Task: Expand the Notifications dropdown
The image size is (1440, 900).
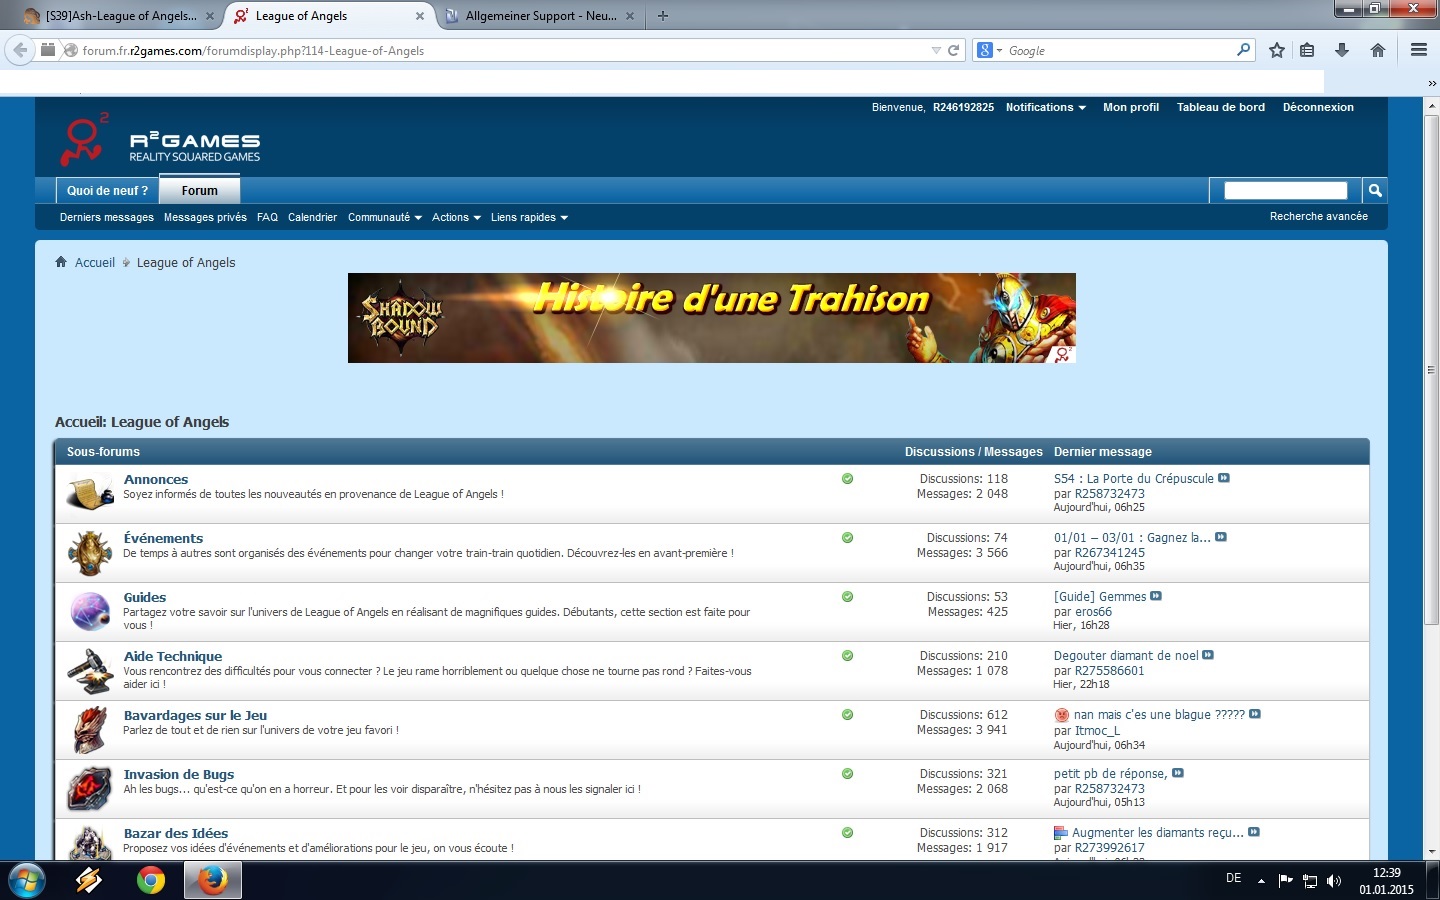Action: (x=1045, y=107)
